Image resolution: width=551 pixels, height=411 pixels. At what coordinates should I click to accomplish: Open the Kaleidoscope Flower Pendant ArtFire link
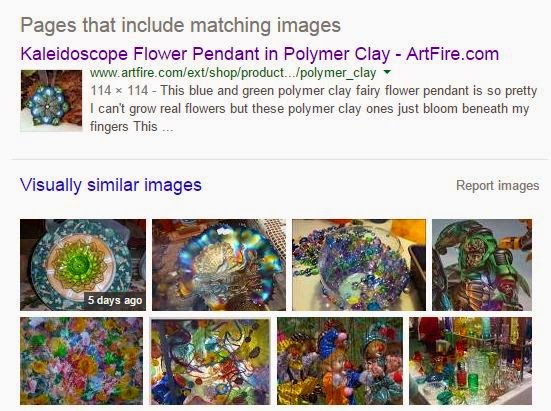259,54
